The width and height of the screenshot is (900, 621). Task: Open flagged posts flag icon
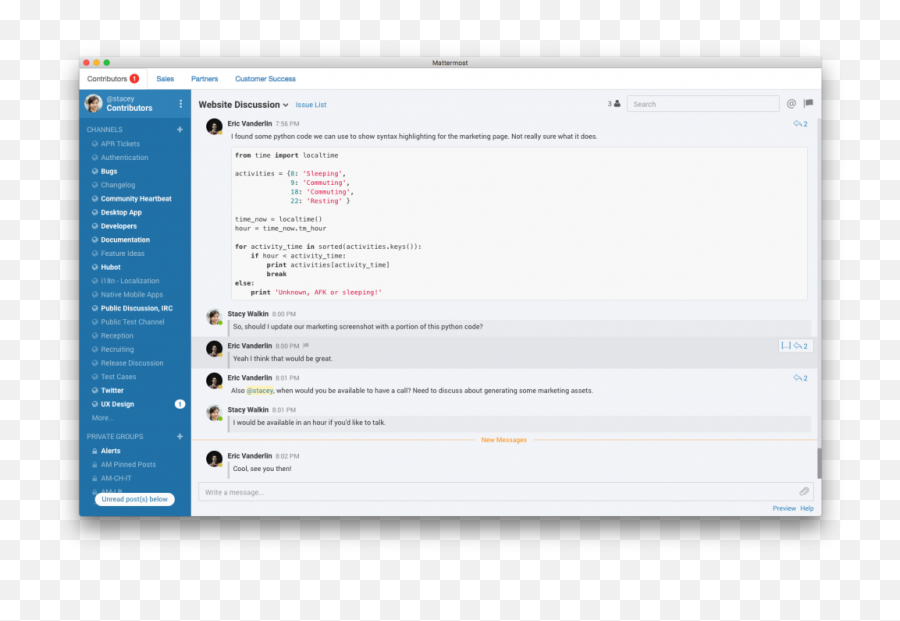pos(809,103)
